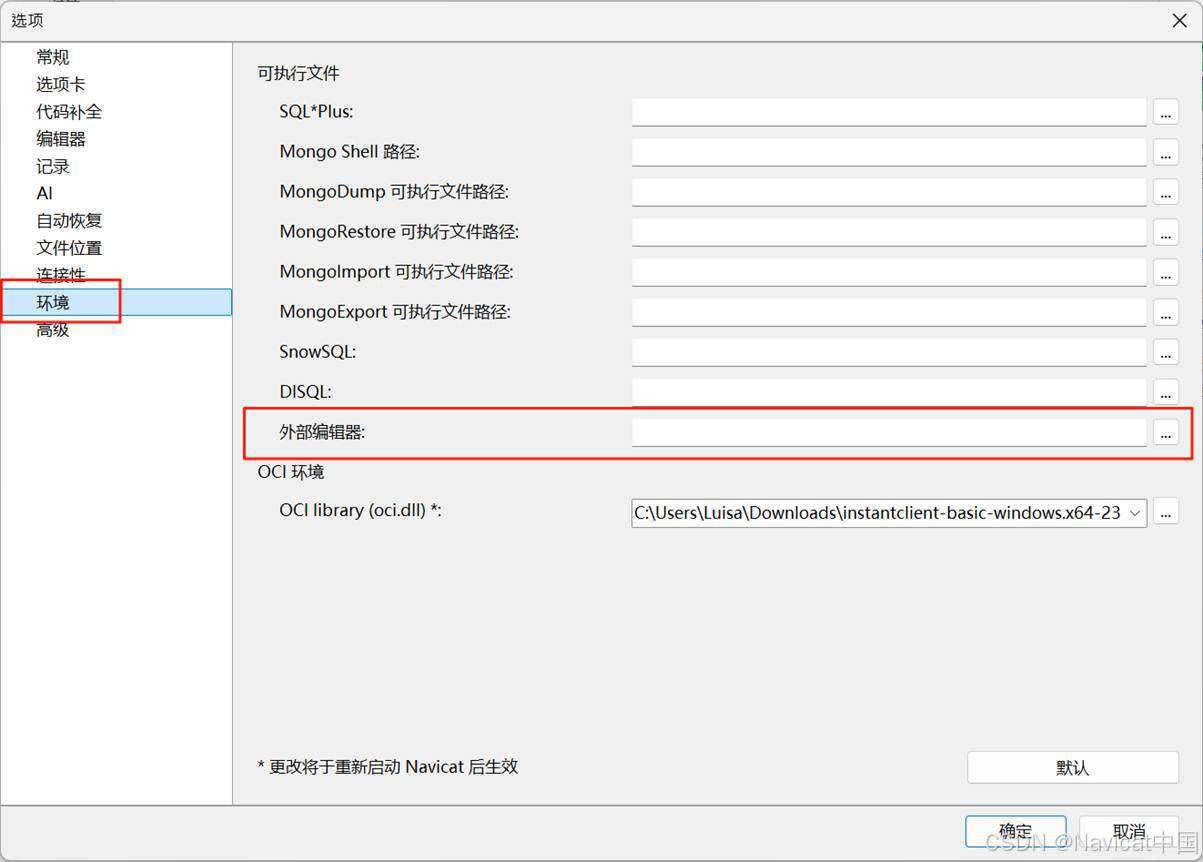Click the 默认 button
The width and height of the screenshot is (1203, 862).
pyautogui.click(x=1073, y=768)
